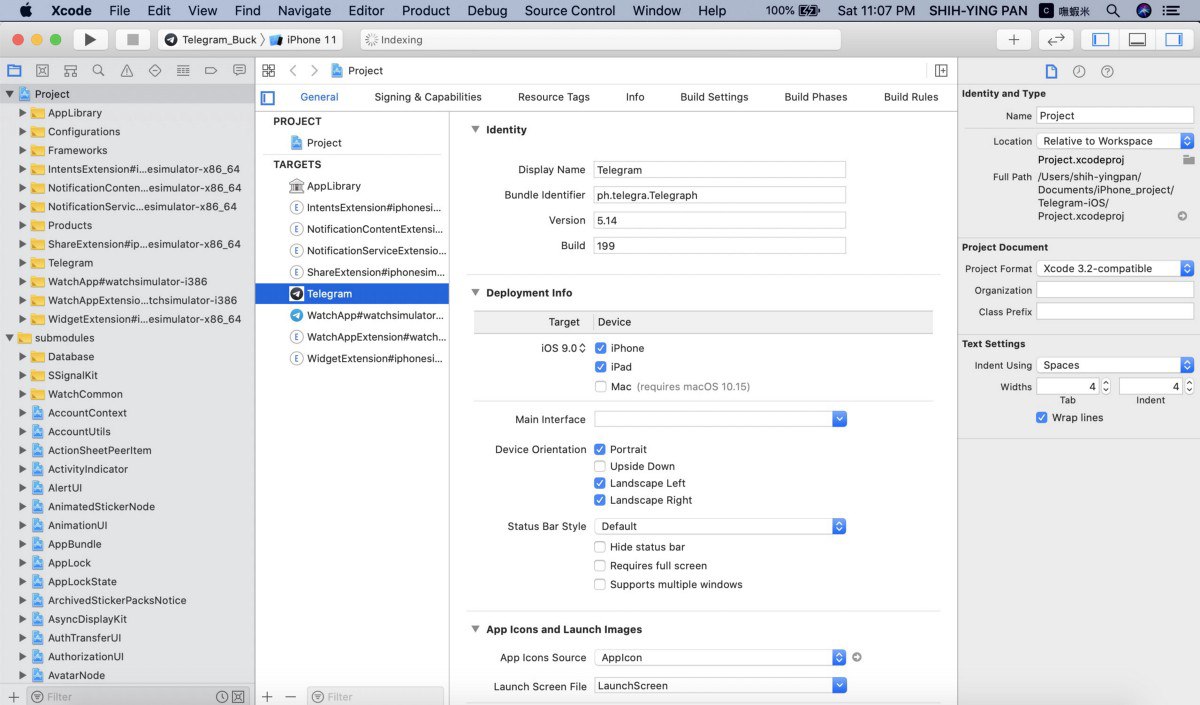Screen dimensions: 1200x705
Task: Uncheck the iPhone device checkbox
Action: (600, 348)
